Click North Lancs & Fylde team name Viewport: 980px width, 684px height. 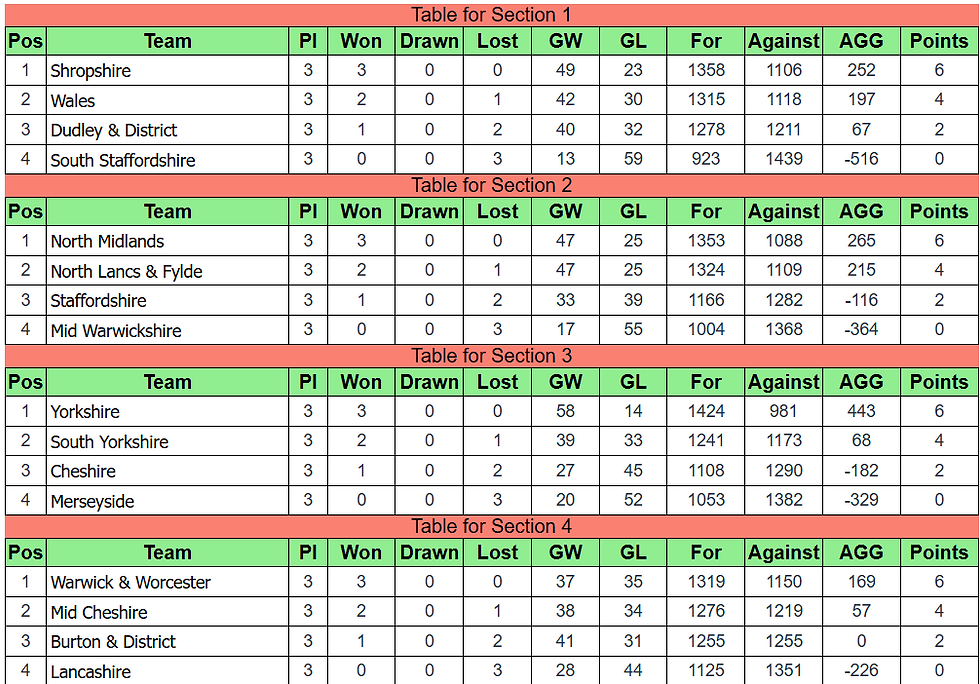click(x=126, y=271)
